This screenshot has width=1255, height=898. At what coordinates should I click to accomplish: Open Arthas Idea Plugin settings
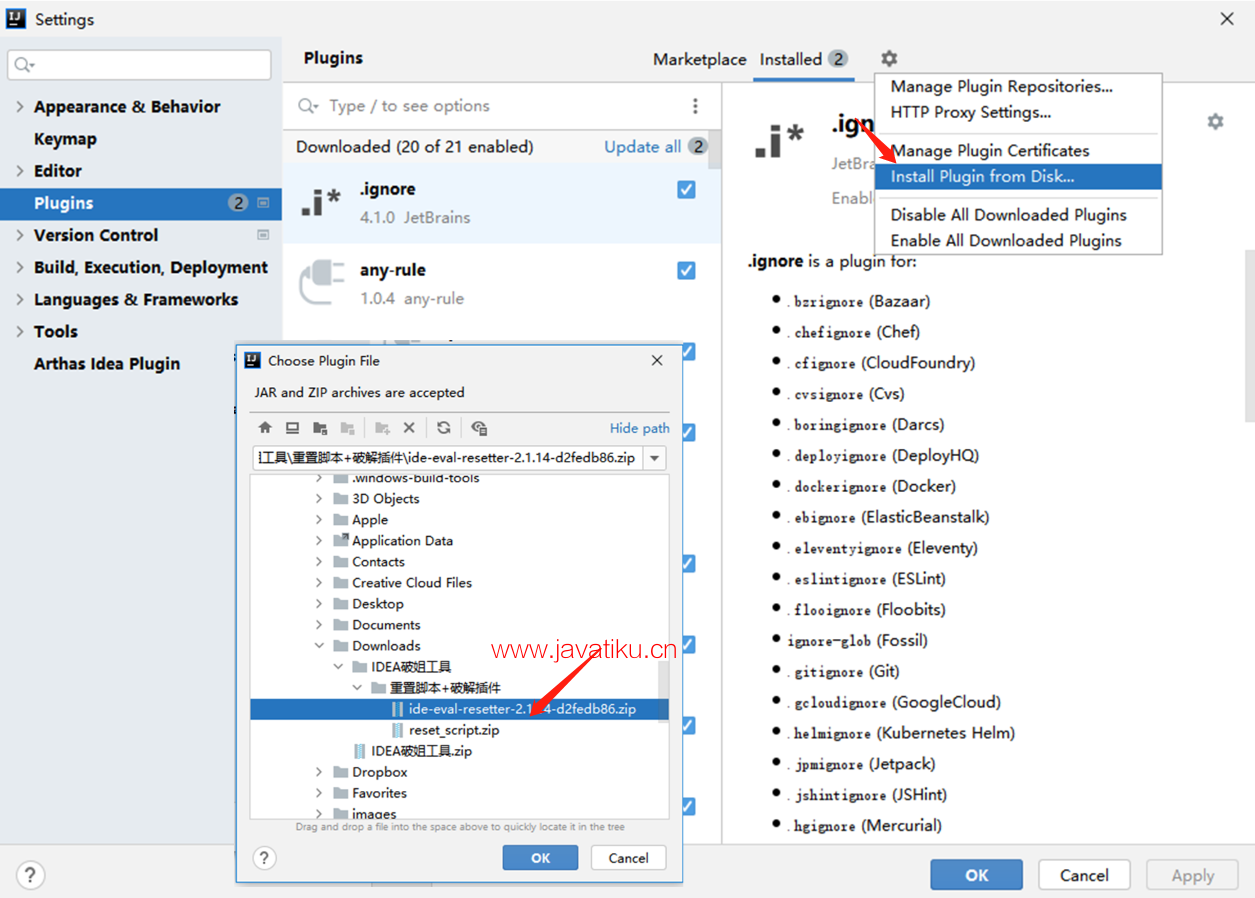[x=107, y=363]
